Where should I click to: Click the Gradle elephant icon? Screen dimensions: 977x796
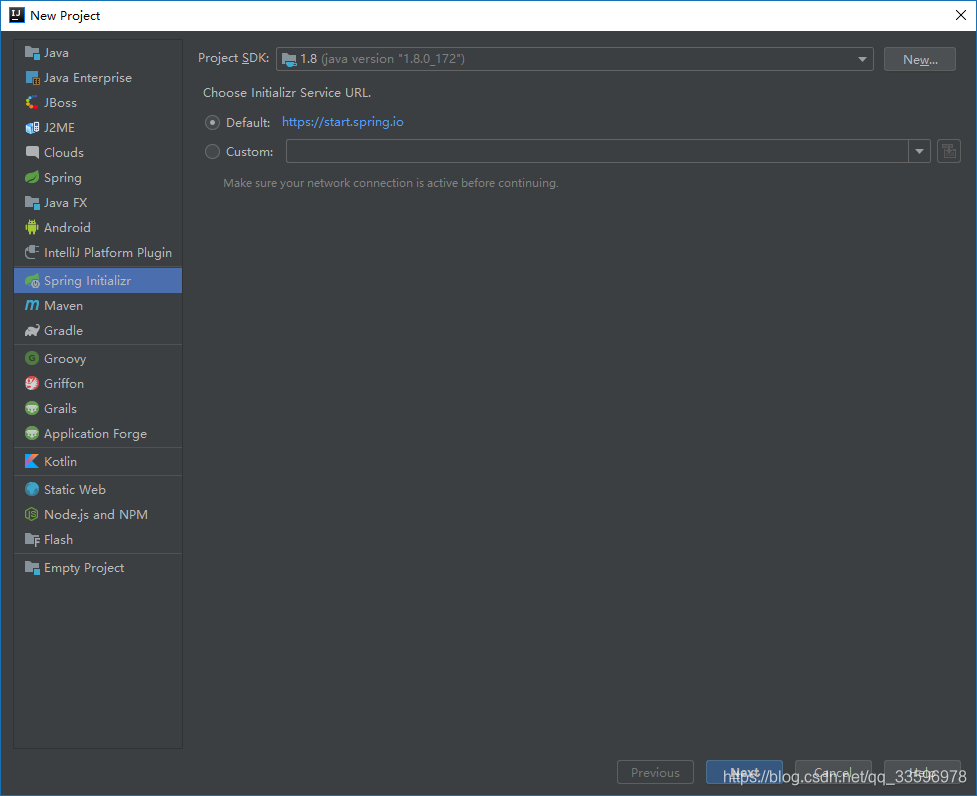32,331
